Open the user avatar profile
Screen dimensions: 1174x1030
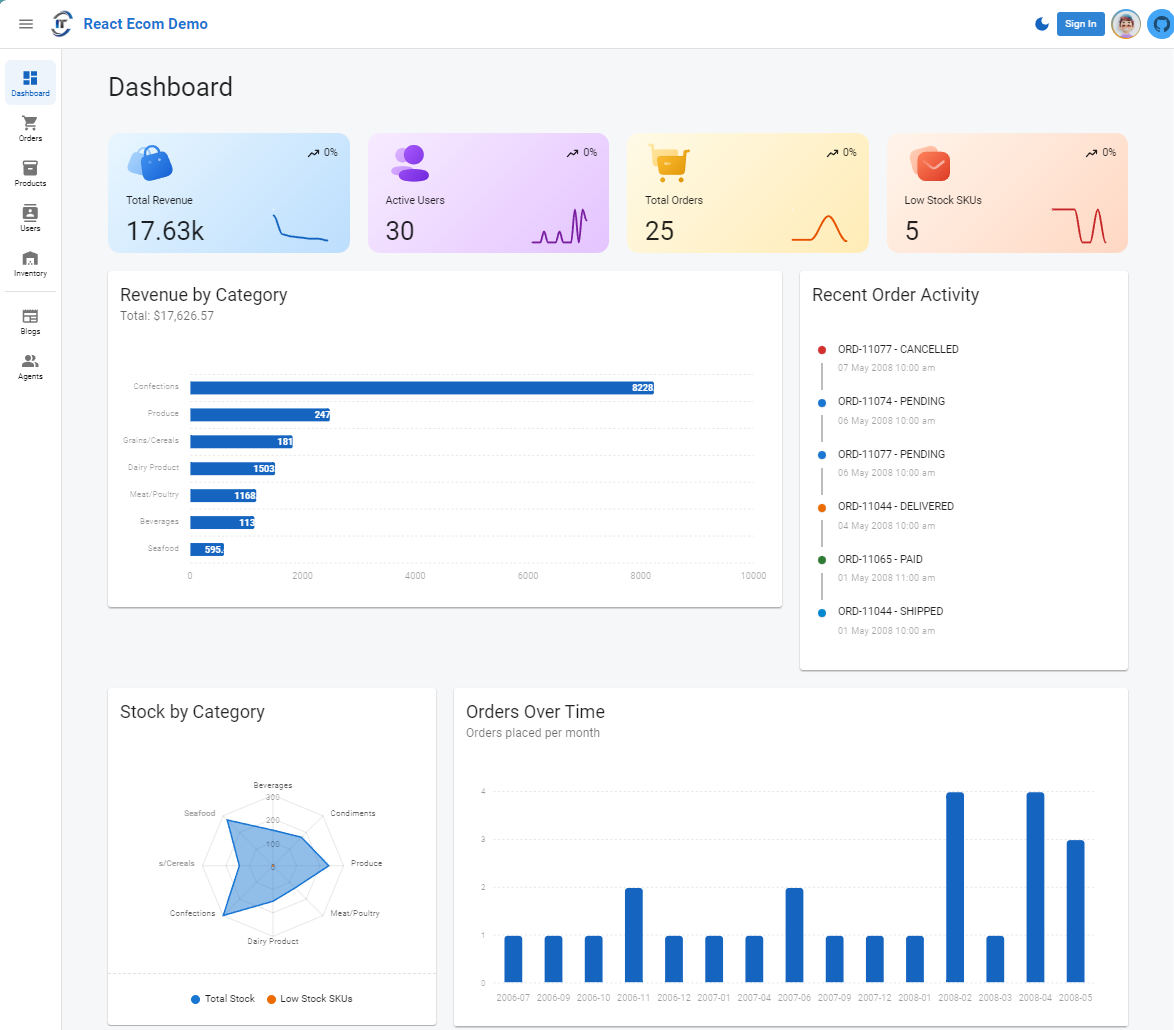coord(1125,24)
